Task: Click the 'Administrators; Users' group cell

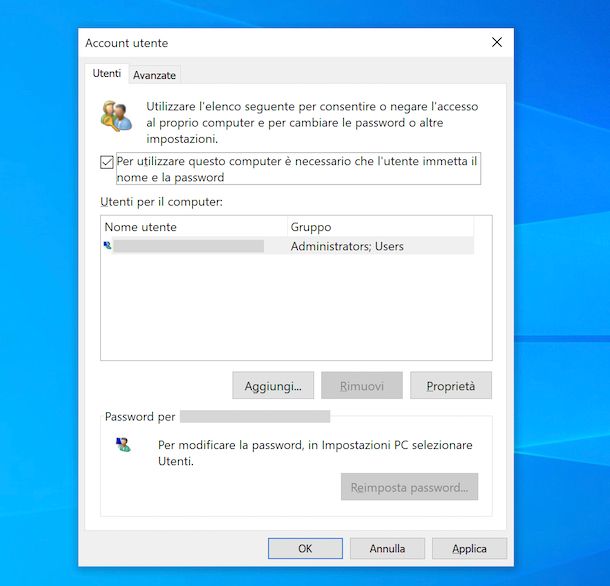Action: [x=347, y=246]
